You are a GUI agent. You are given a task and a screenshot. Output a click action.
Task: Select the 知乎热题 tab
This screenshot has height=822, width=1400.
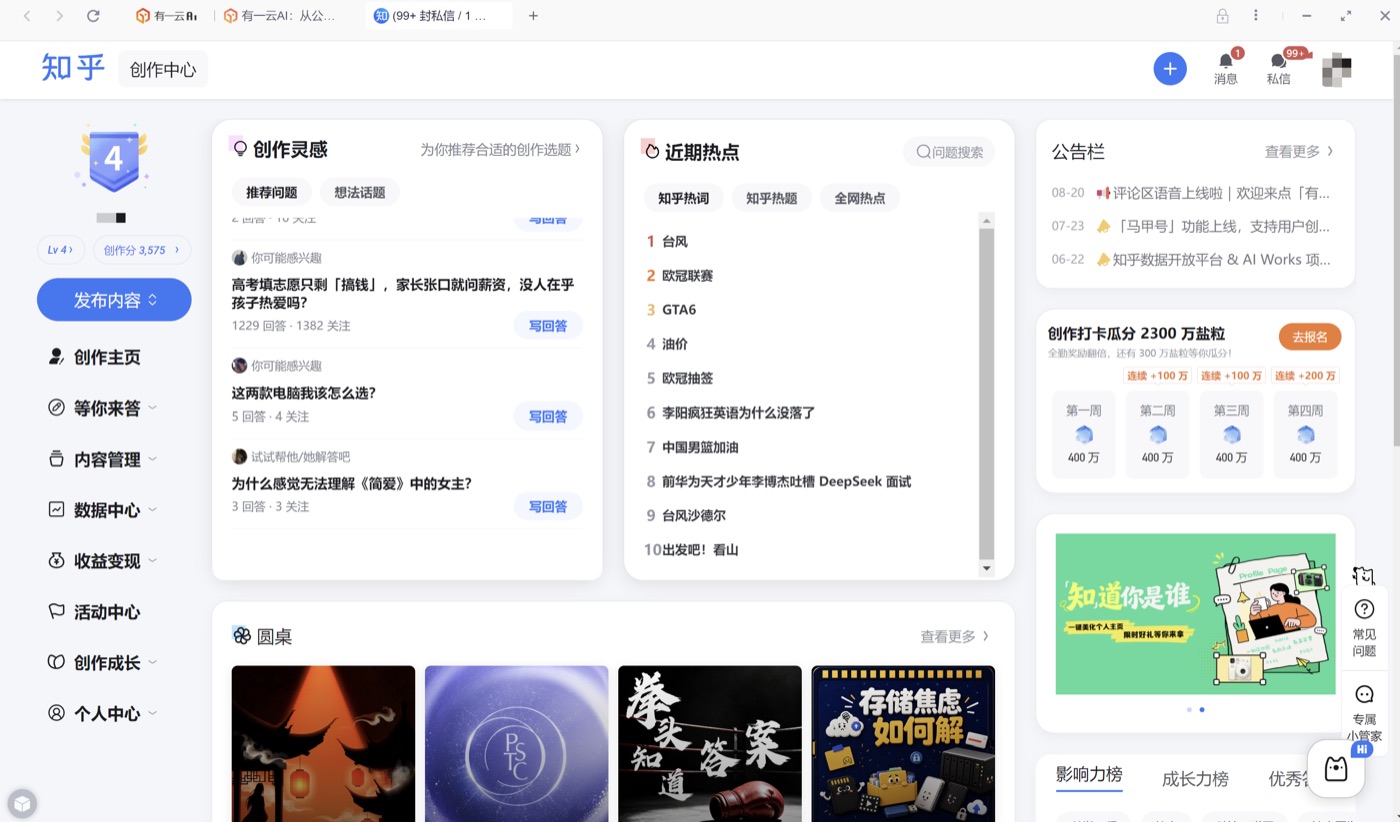click(772, 198)
